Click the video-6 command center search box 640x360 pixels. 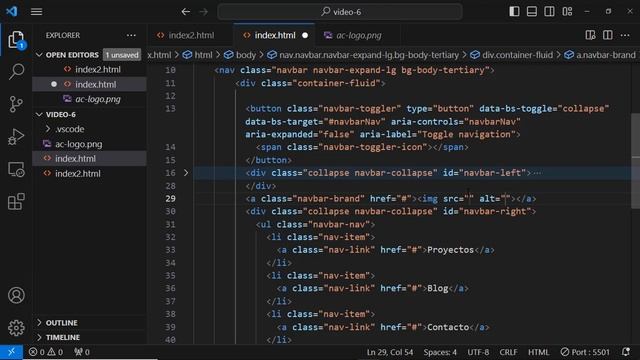pyautogui.click(x=340, y=12)
